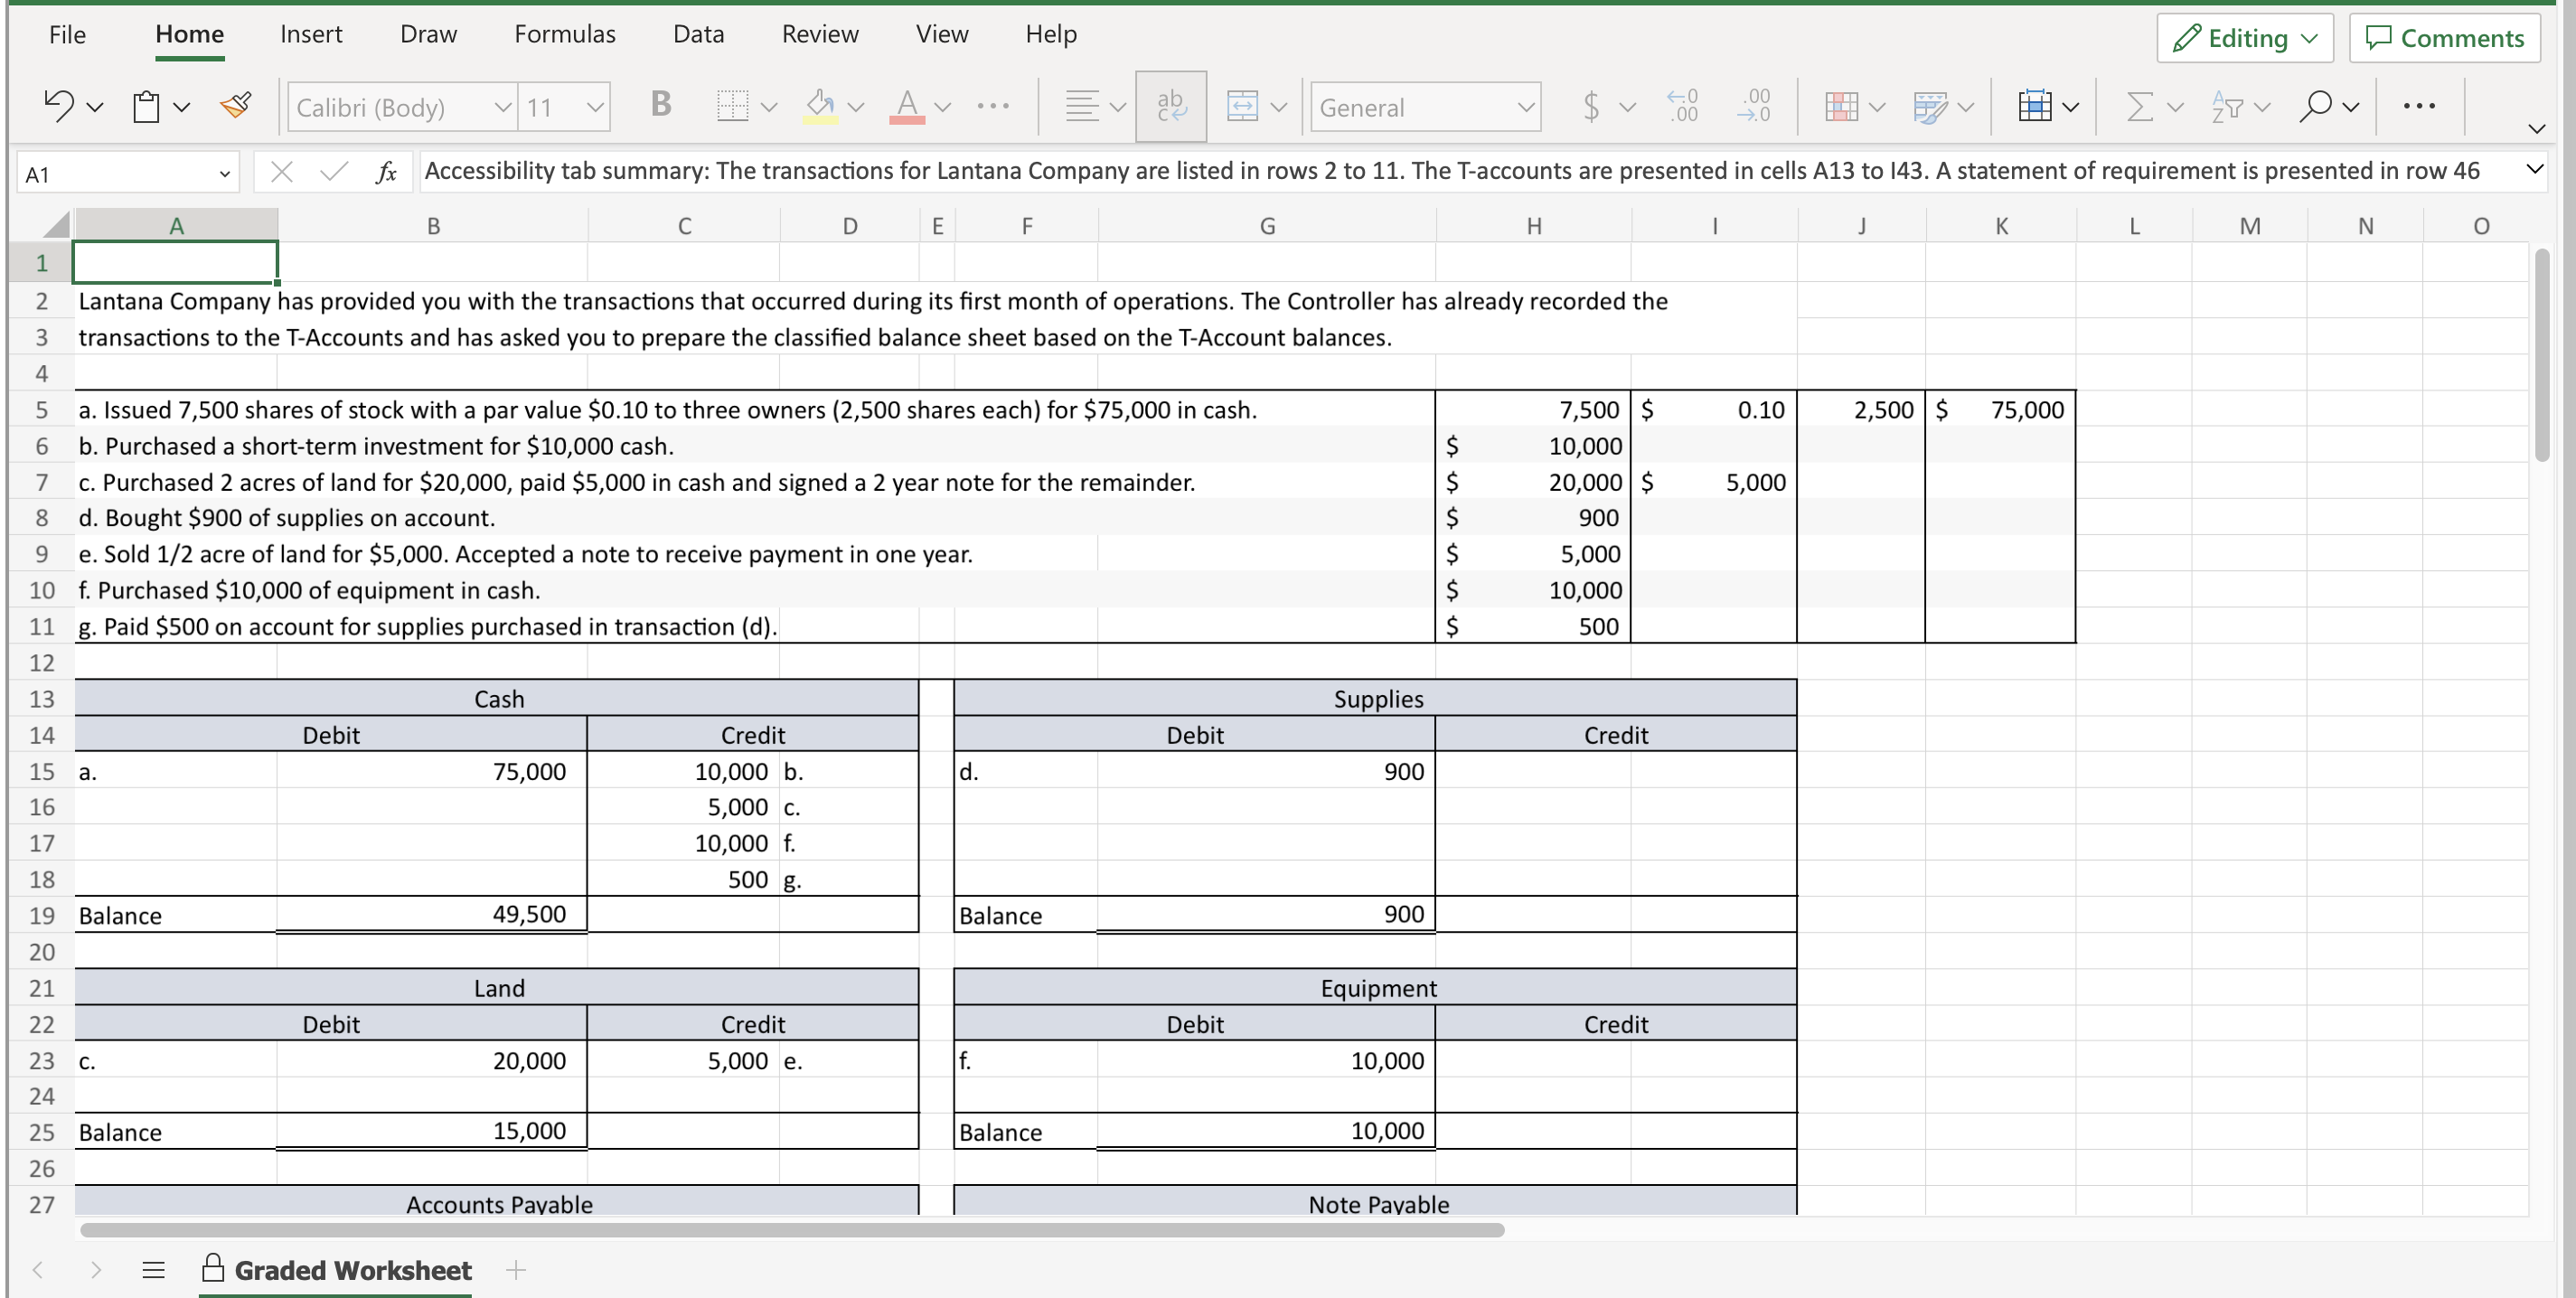Screen dimensions: 2576x1298
Task: Open the Calibri font name dropdown
Action: [x=502, y=107]
